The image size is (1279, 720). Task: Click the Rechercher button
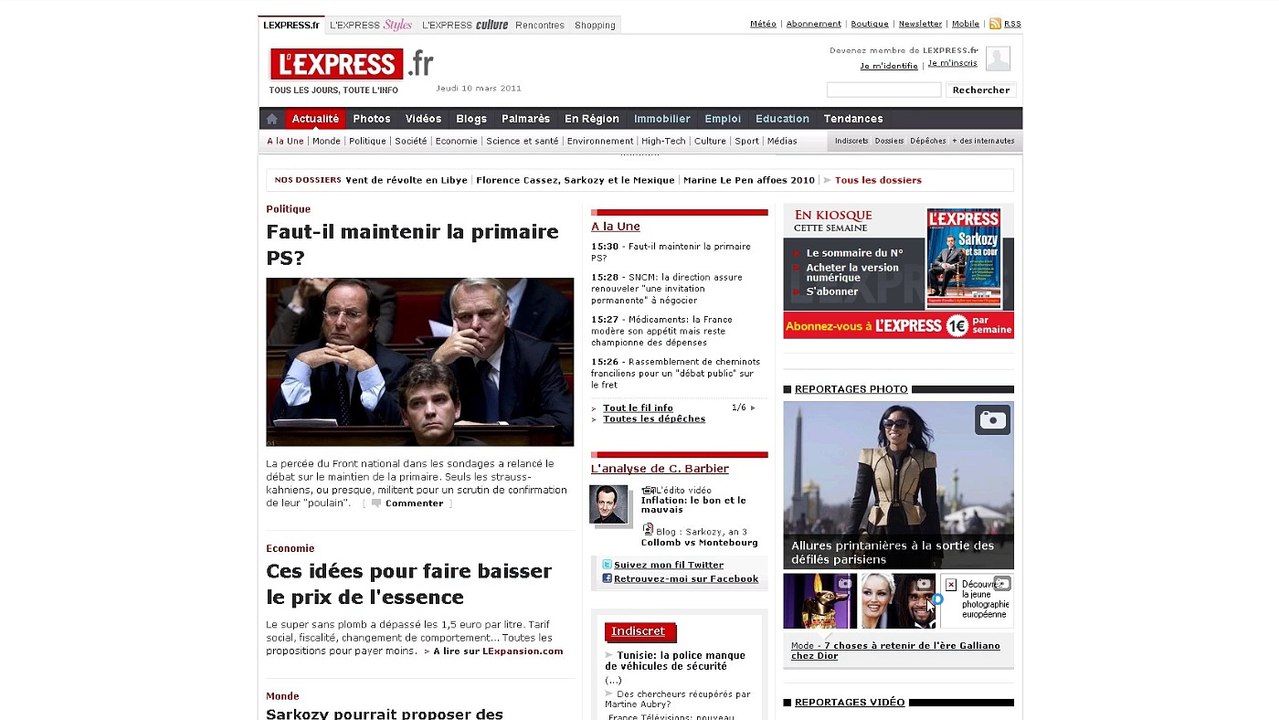point(981,90)
